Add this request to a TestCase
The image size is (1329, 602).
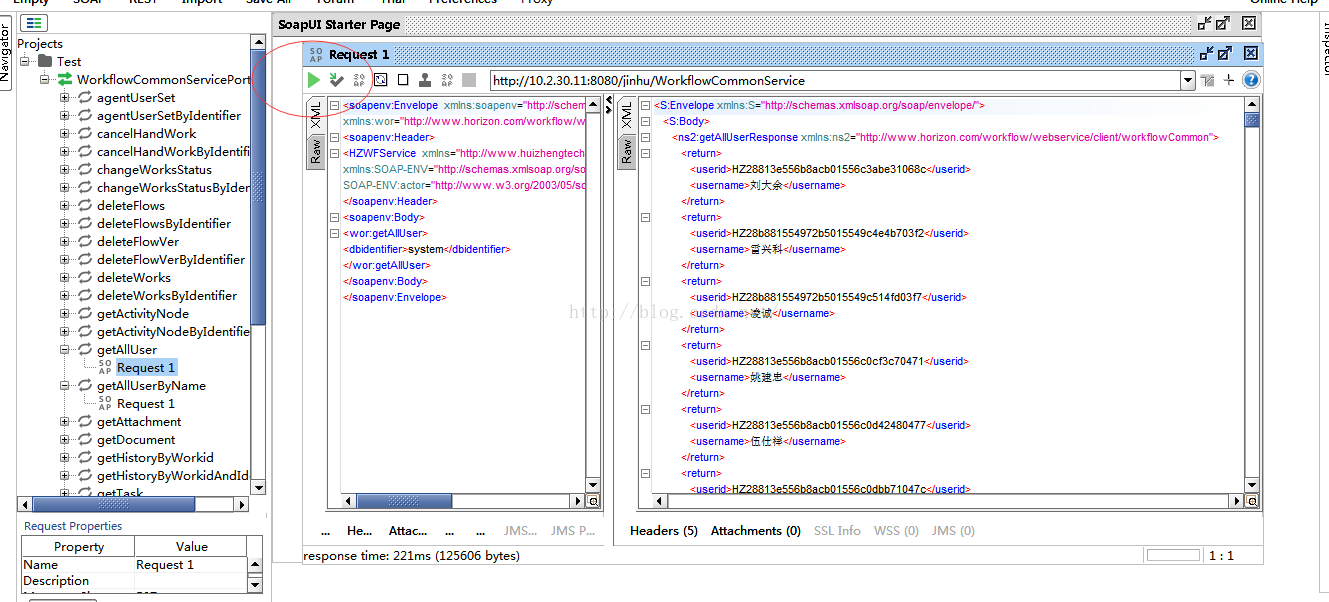[336, 80]
